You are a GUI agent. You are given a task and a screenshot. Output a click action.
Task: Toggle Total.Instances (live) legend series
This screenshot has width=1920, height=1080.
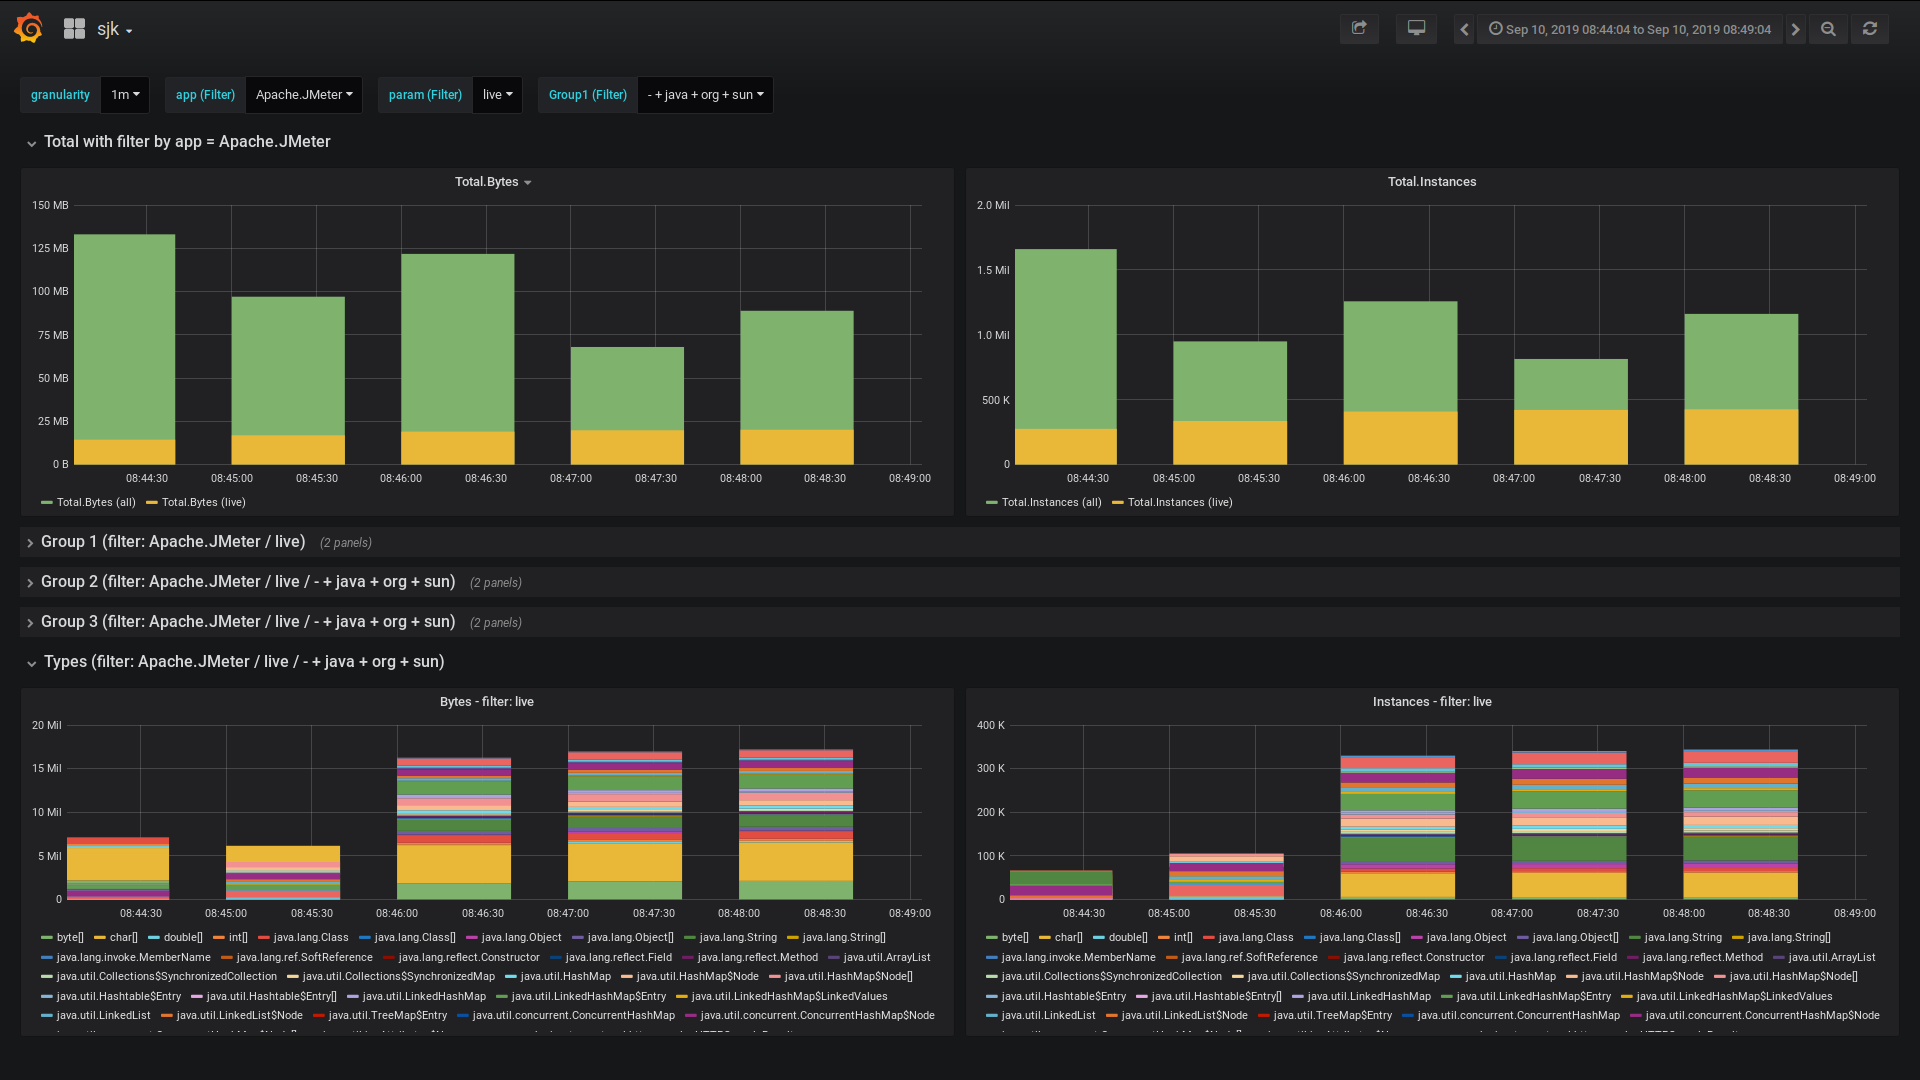(x=1179, y=502)
